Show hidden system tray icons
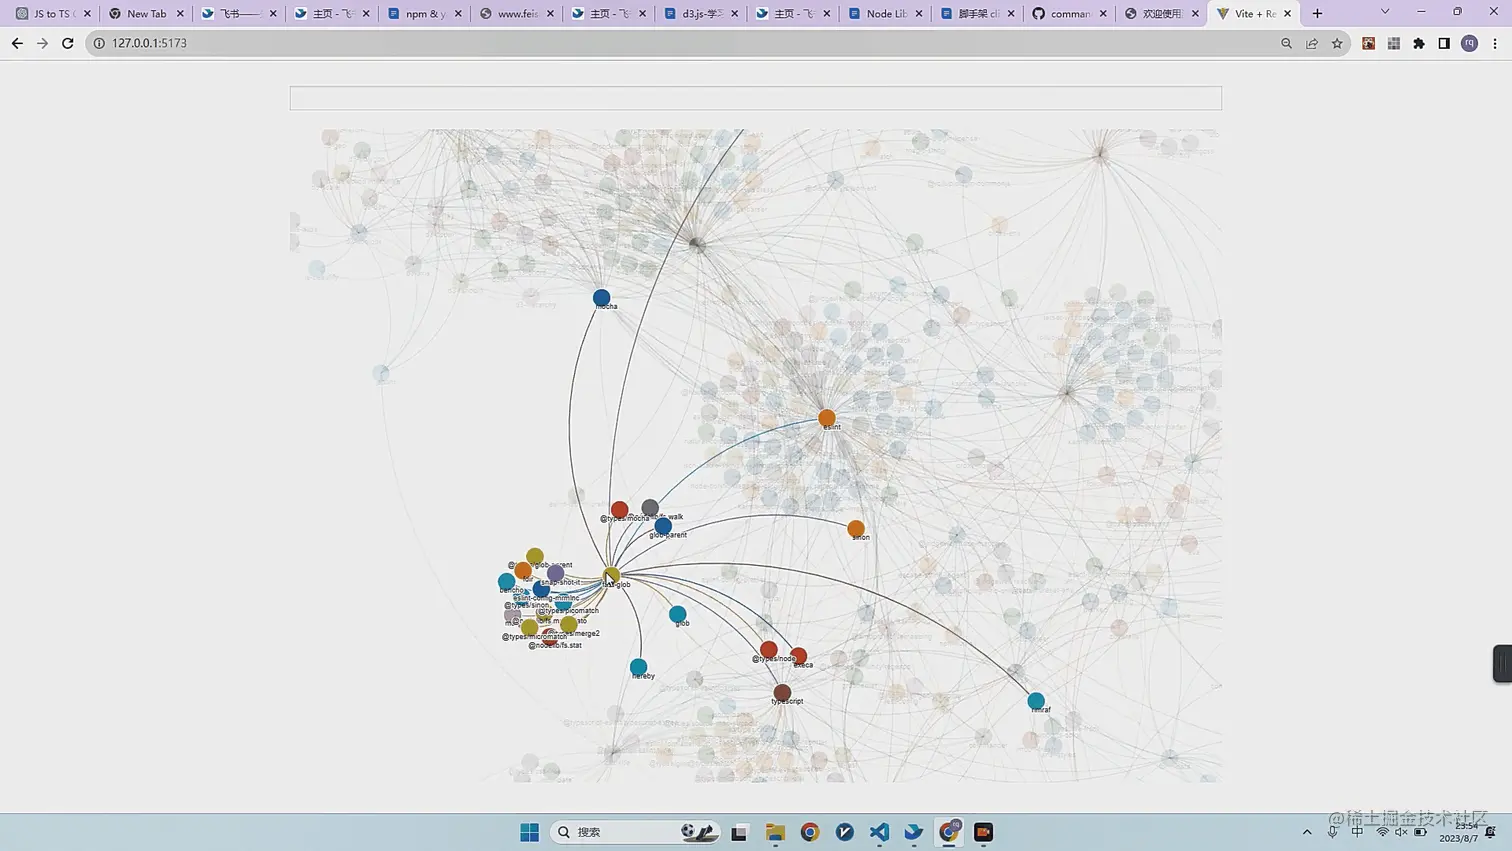 1307,832
